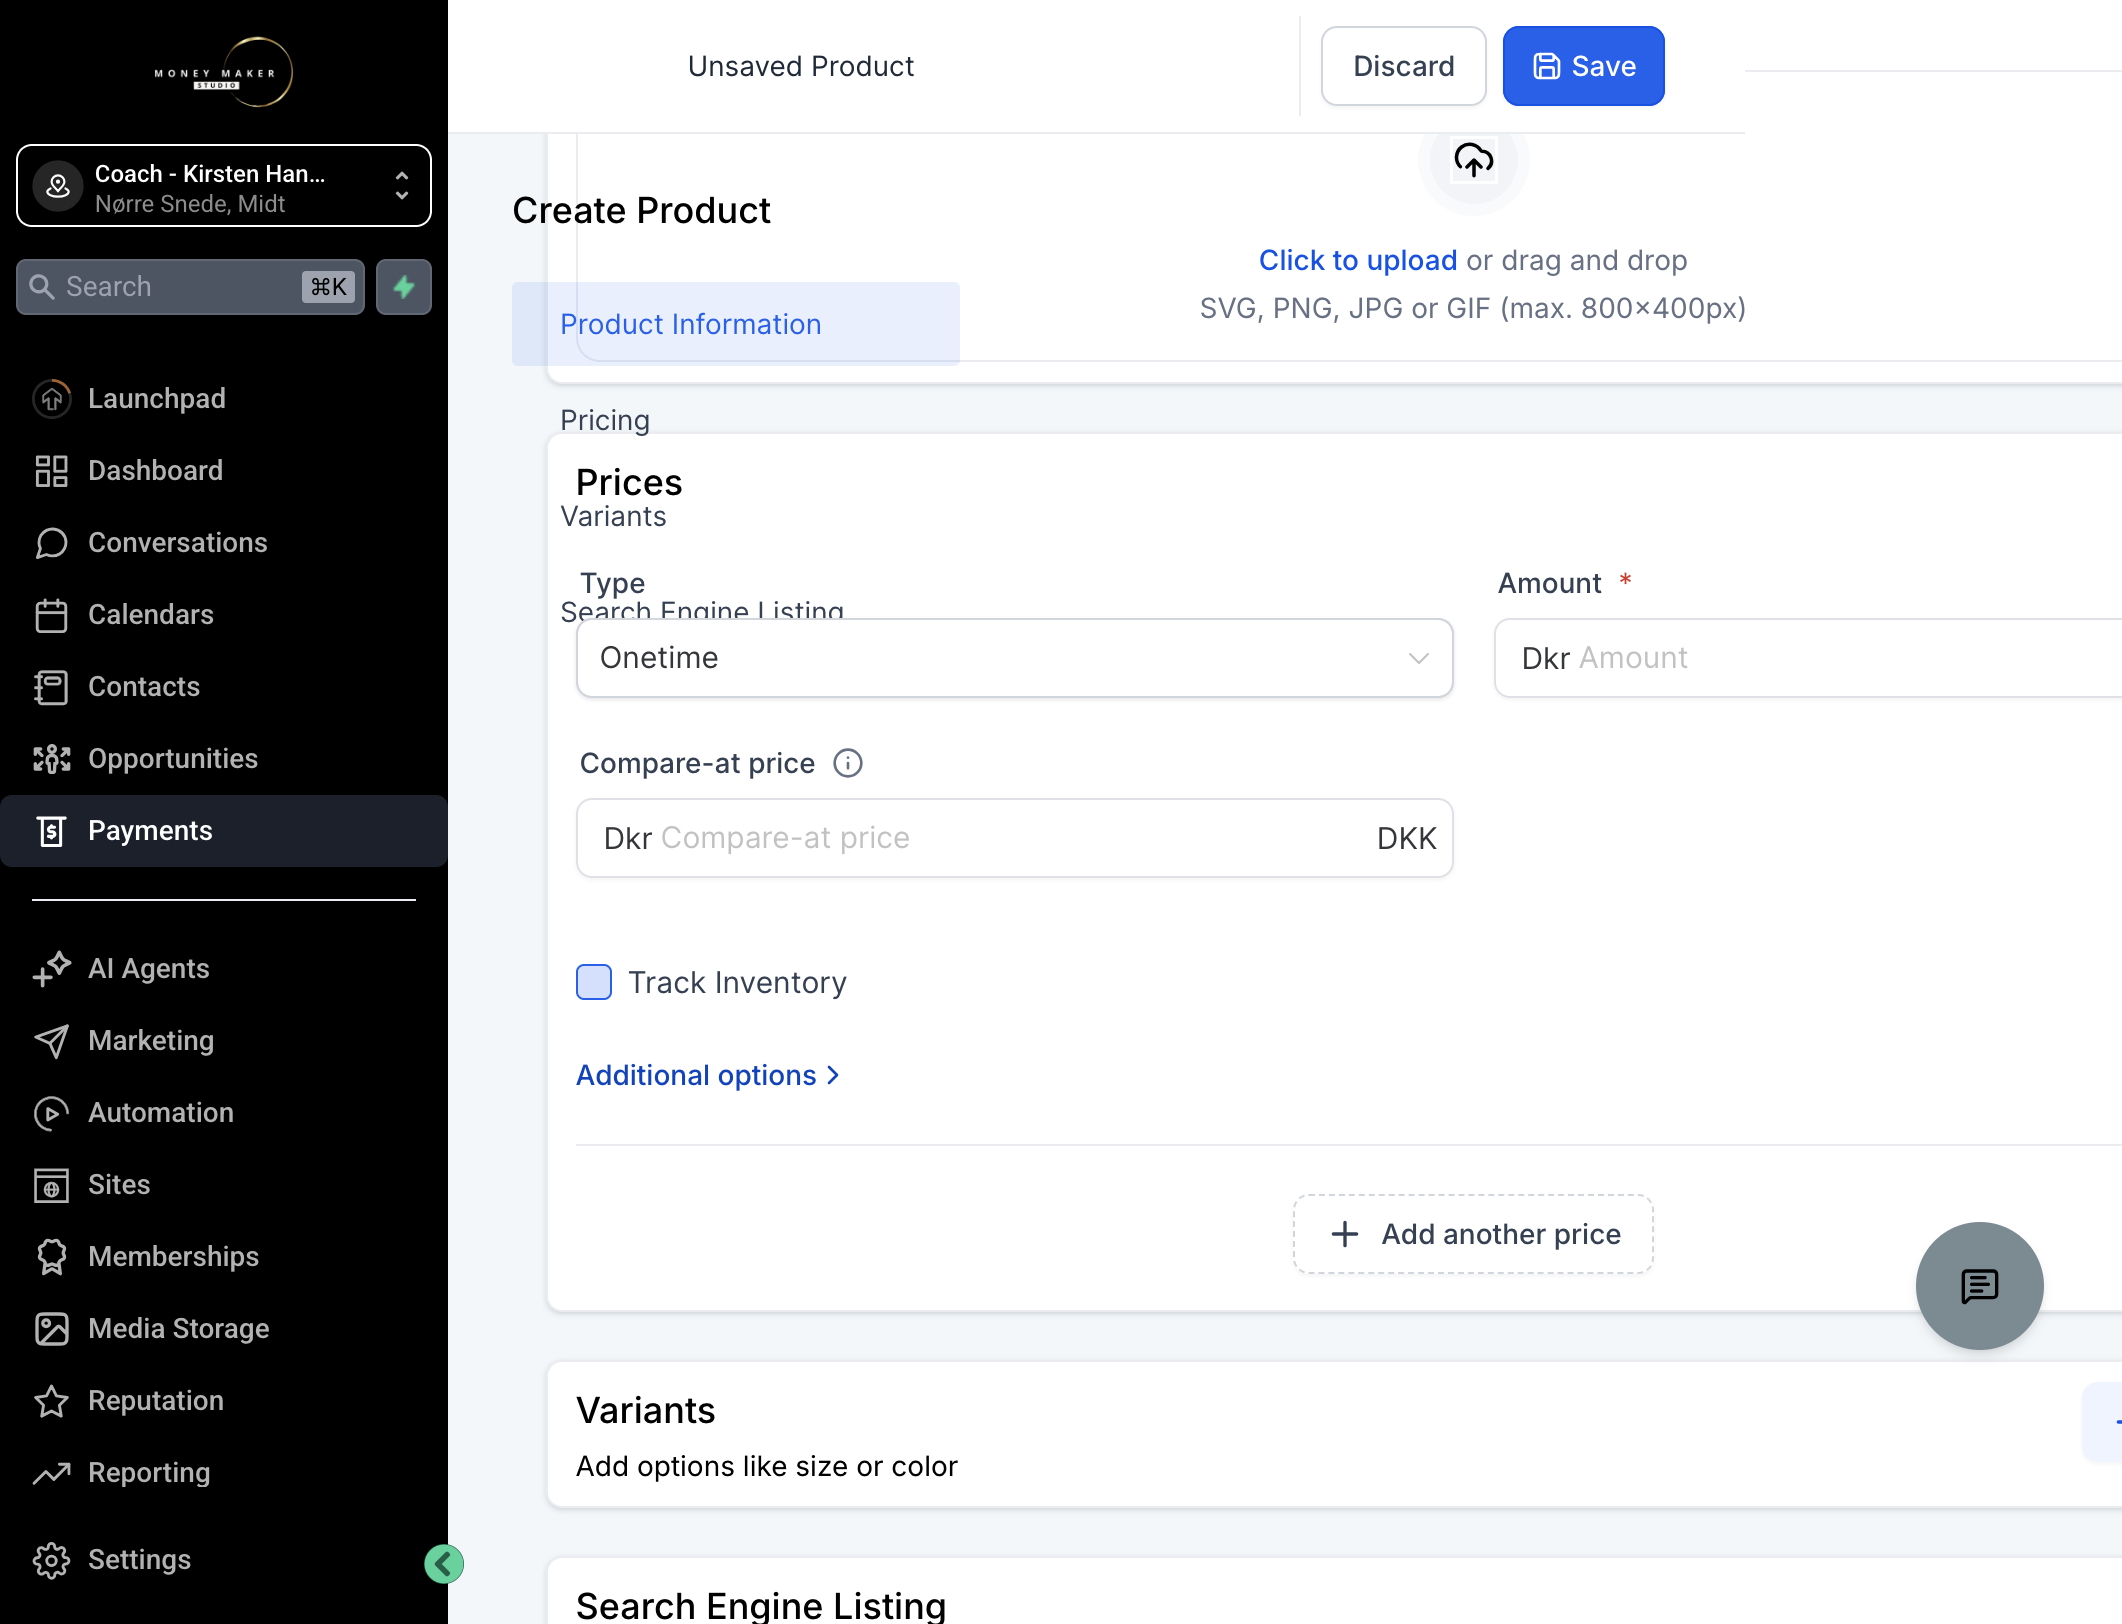Open the Media Storage image icon
2122x1624 pixels.
[x=51, y=1329]
